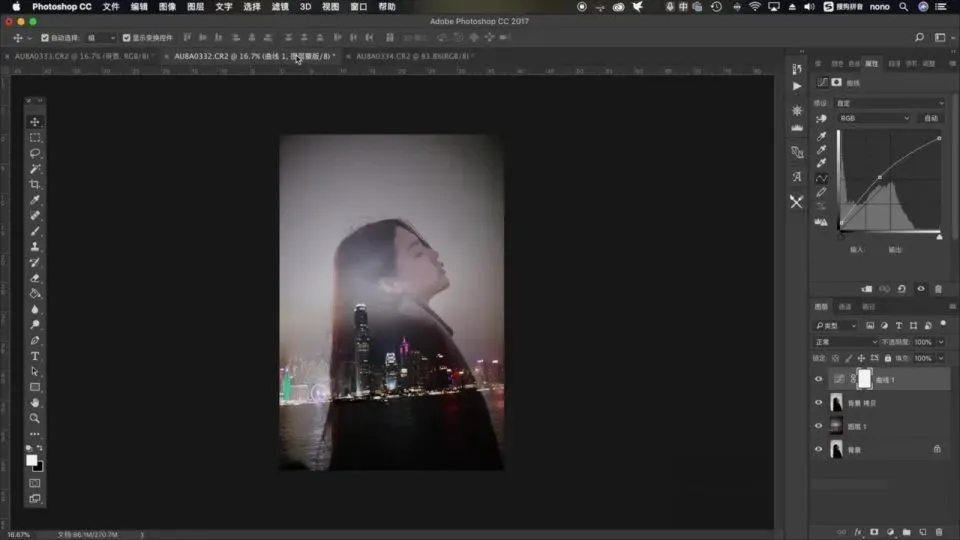Choose the Hand tool
This screenshot has width=960, height=540.
[x=35, y=403]
